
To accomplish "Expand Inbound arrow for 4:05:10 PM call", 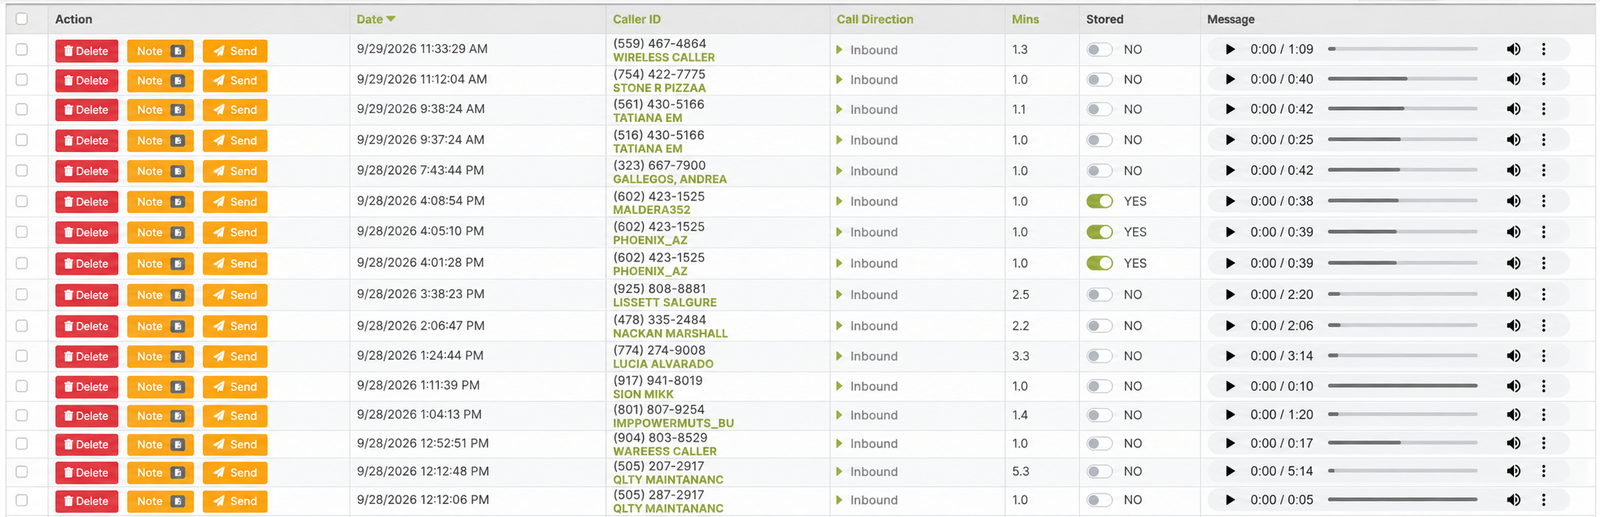I will click(840, 231).
